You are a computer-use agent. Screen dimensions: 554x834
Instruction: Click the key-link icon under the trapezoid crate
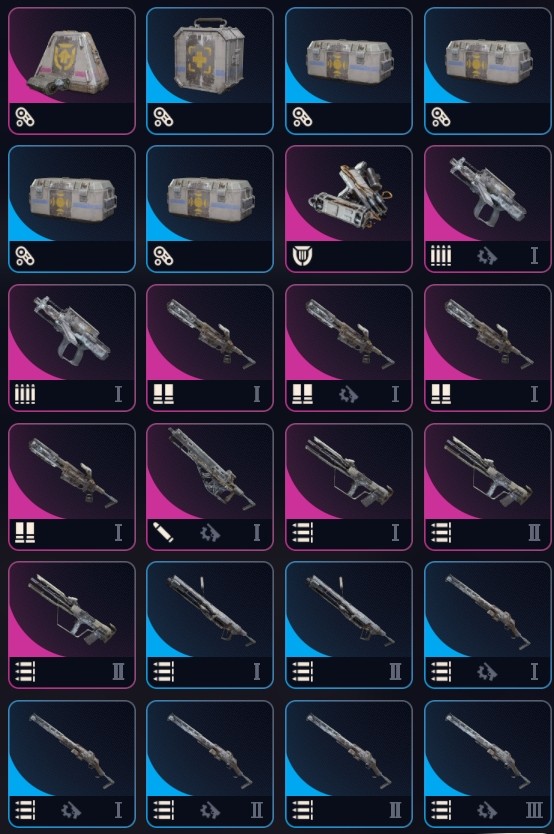tap(24, 117)
